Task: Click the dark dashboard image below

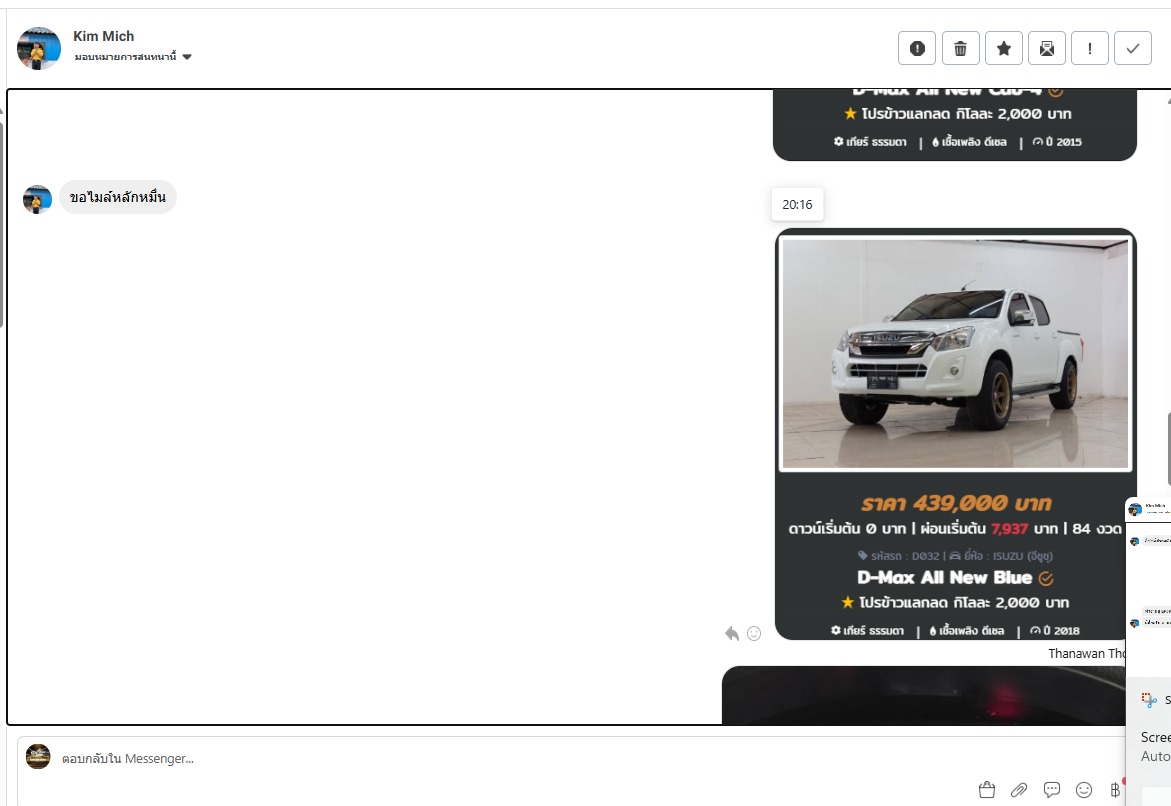Action: (924, 695)
